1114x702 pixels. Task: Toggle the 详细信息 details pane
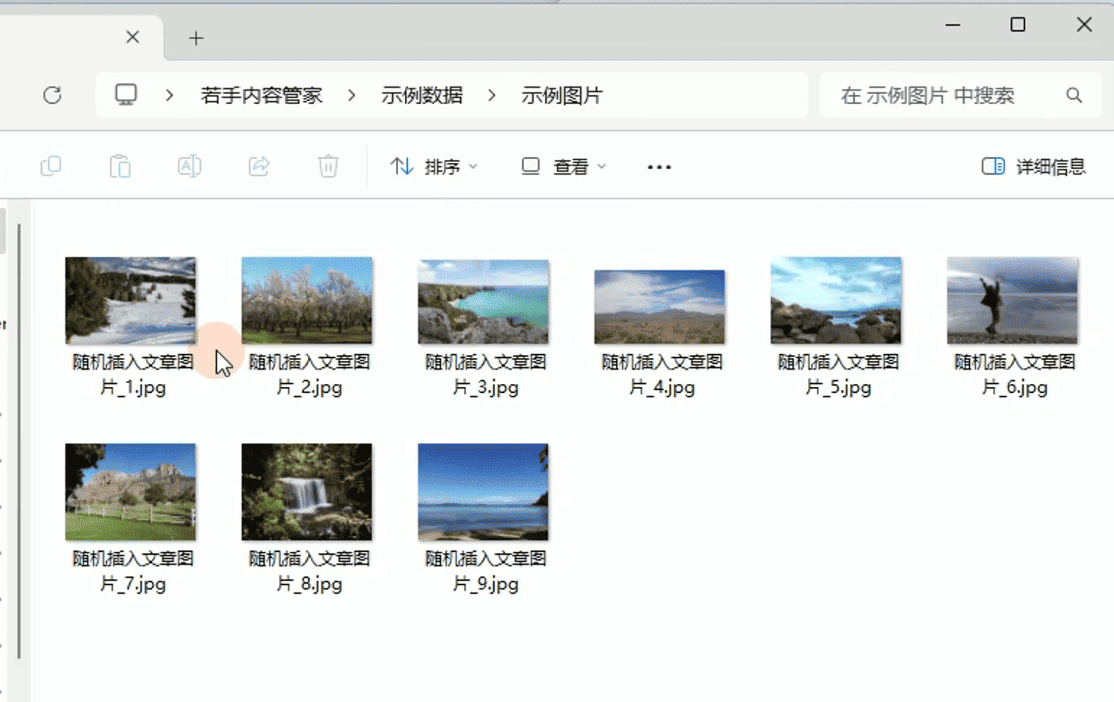(x=1034, y=166)
